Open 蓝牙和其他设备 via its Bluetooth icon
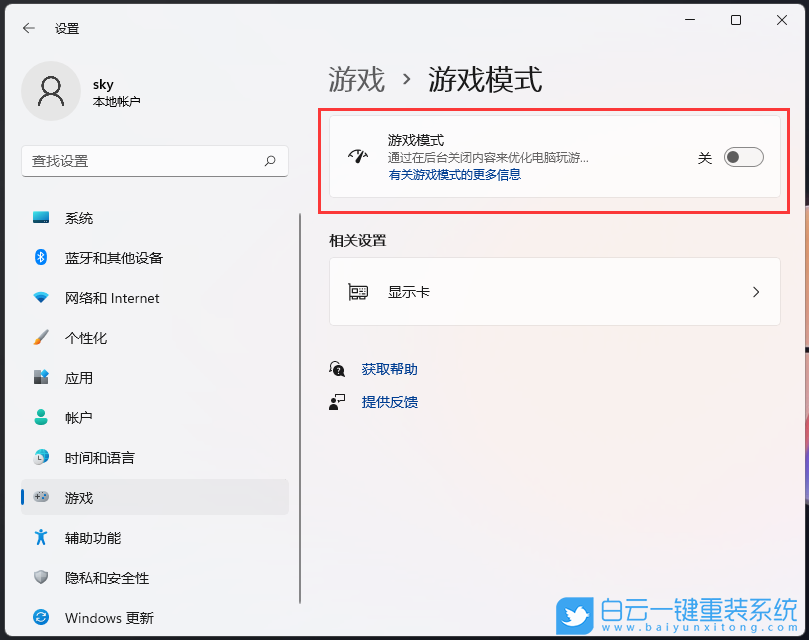Screen dimensions: 809x640 [x=40, y=257]
